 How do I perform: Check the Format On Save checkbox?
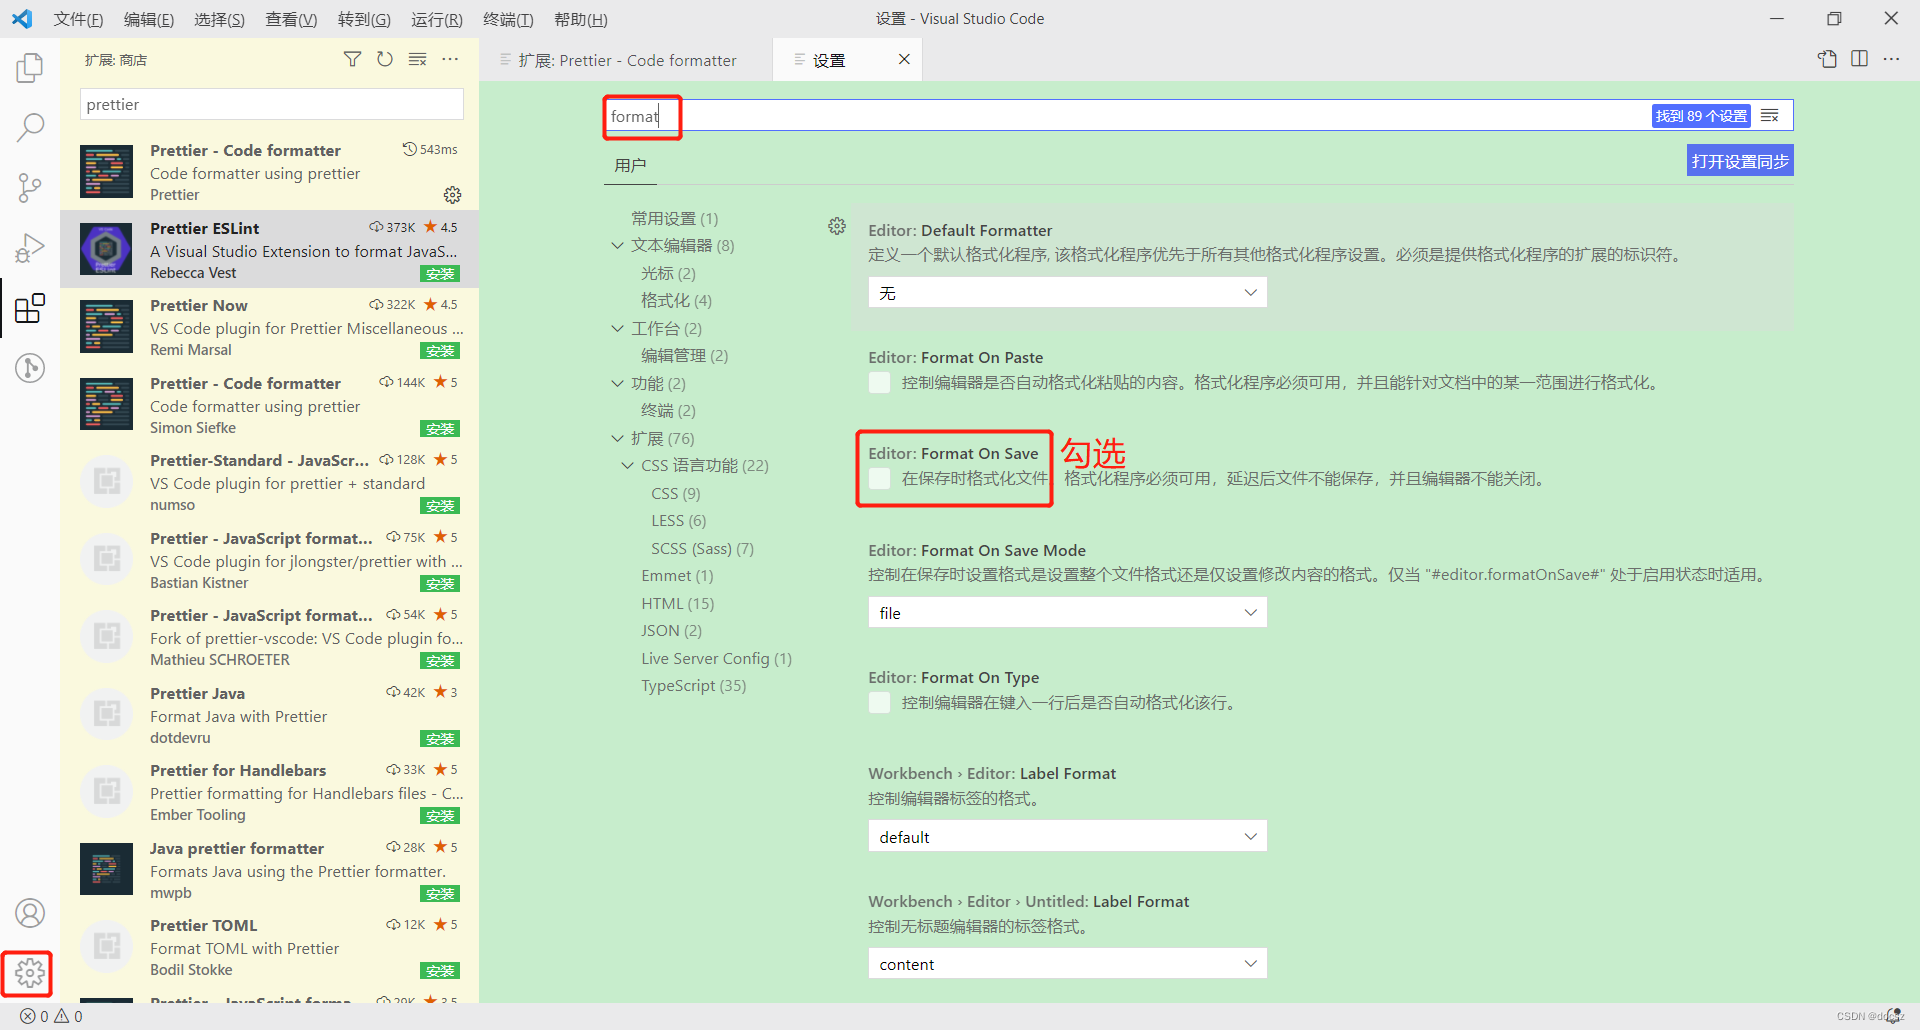click(880, 479)
